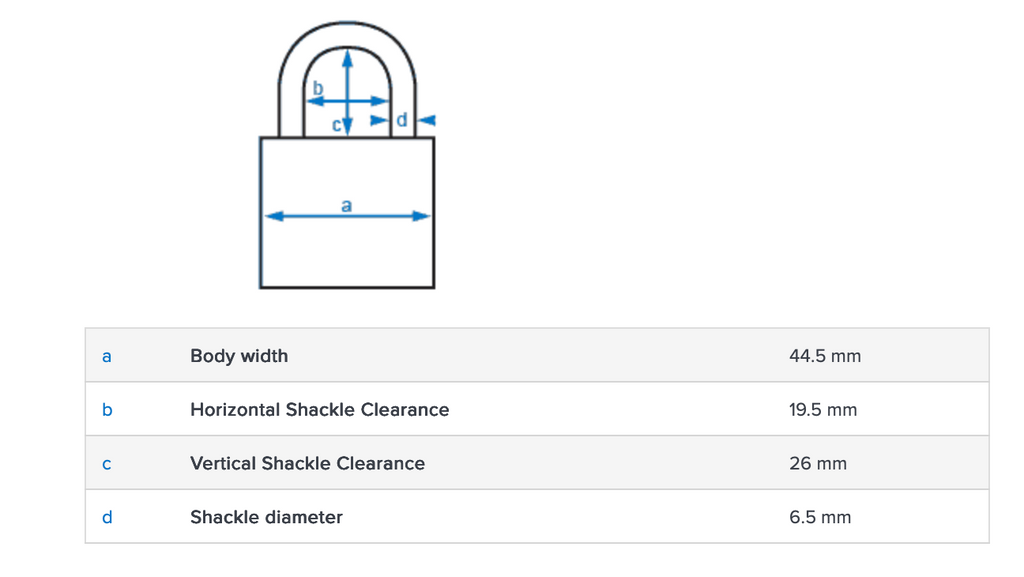Image resolution: width=1024 pixels, height=577 pixels.
Task: Click the 'b' label inside the shackle
Action: (x=318, y=89)
